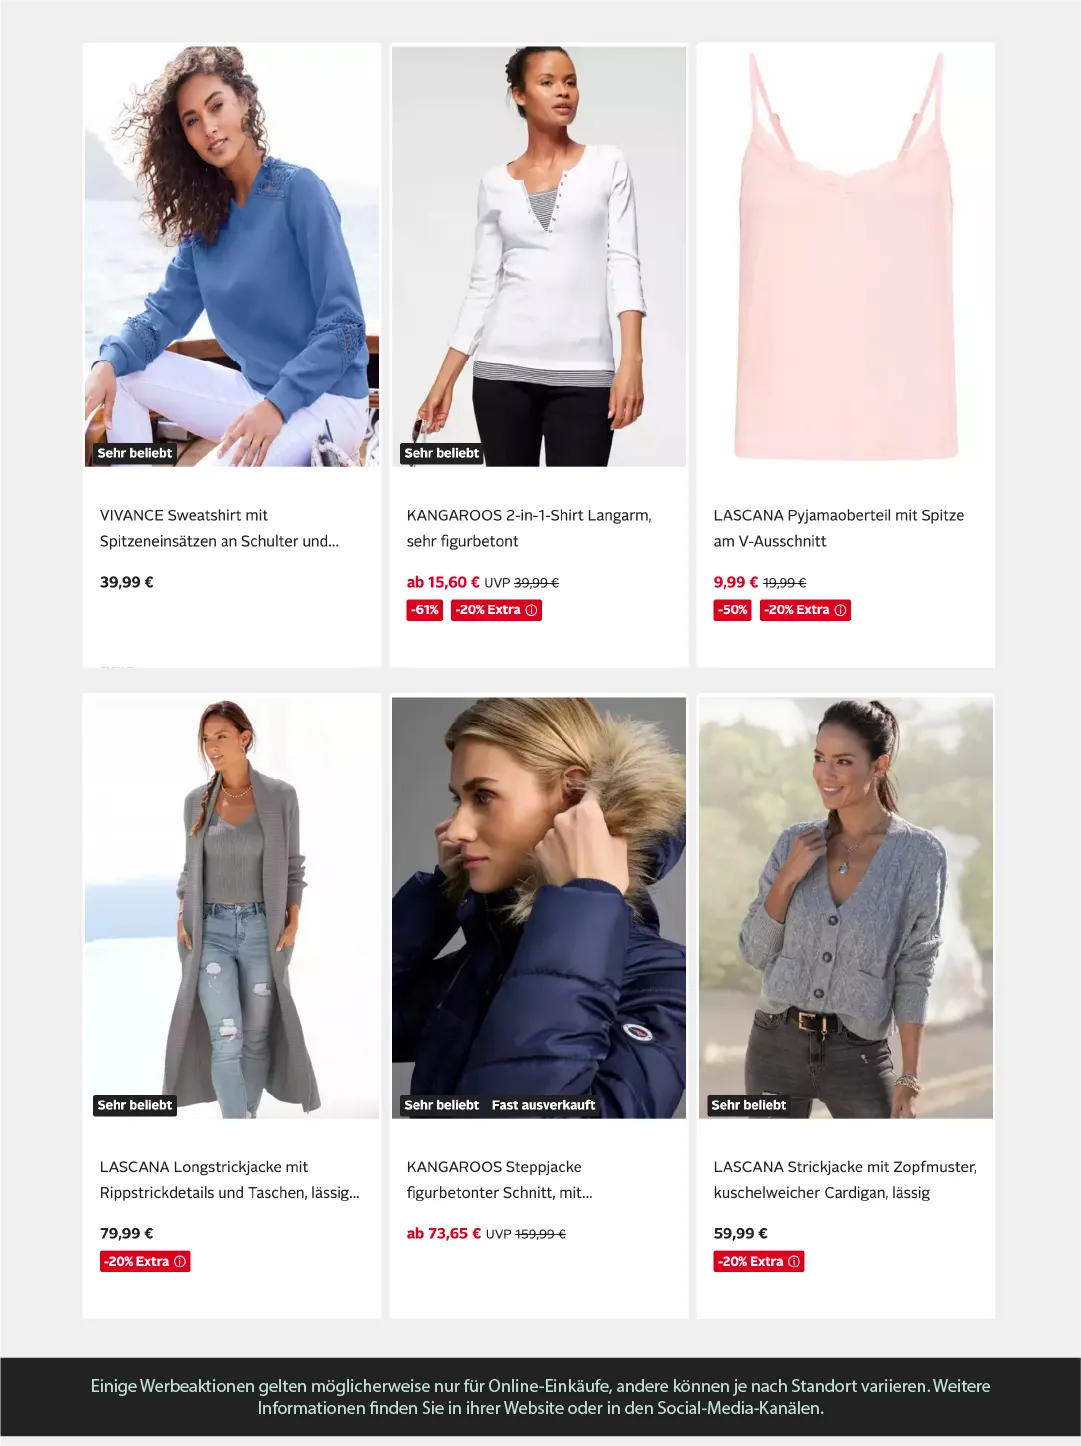This screenshot has width=1081, height=1446.
Task: Open the pink LASCANA pyjama top image
Action: (846, 256)
